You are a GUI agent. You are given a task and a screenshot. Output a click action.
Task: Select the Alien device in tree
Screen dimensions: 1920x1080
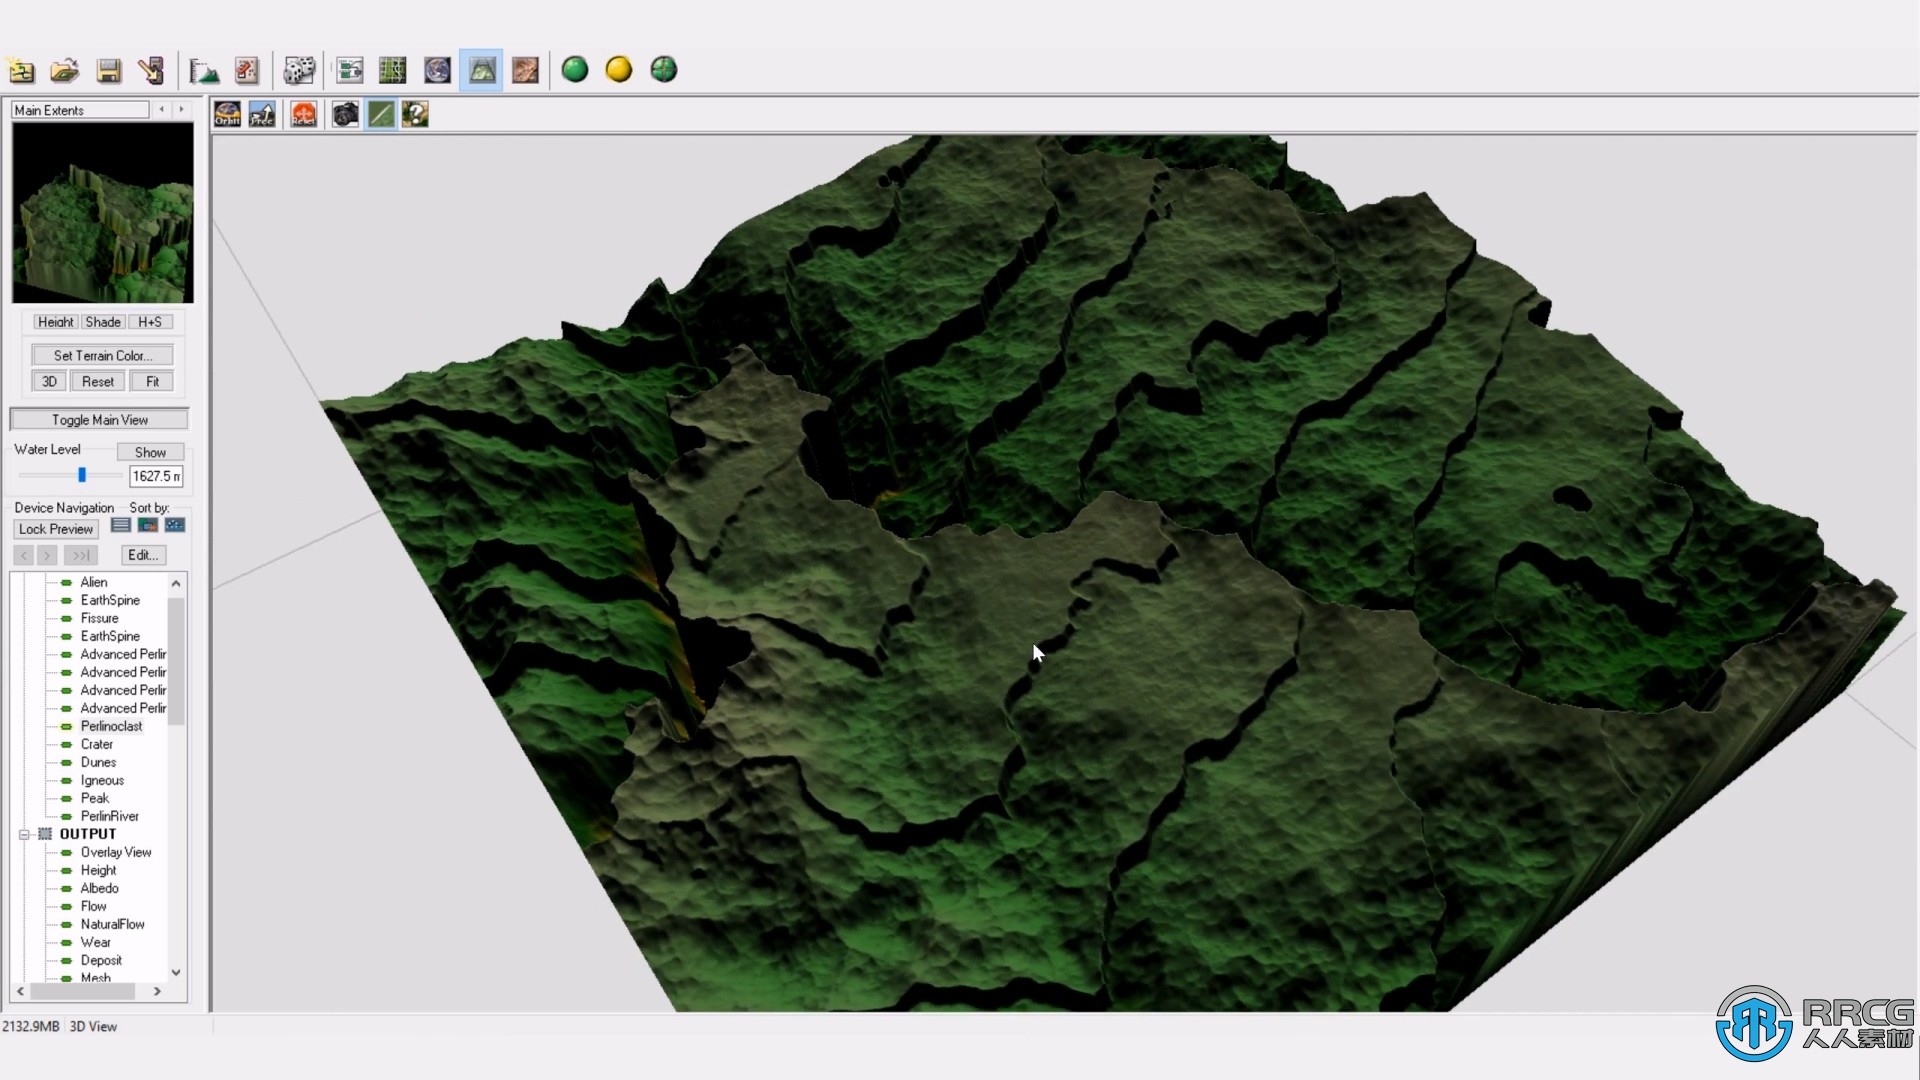(94, 582)
